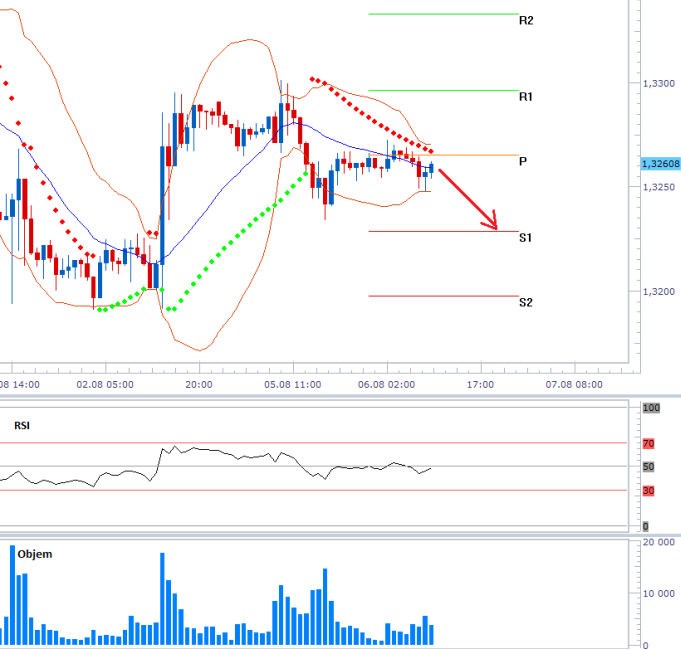Click the S2 support level label
This screenshot has width=681, height=650.
(526, 302)
